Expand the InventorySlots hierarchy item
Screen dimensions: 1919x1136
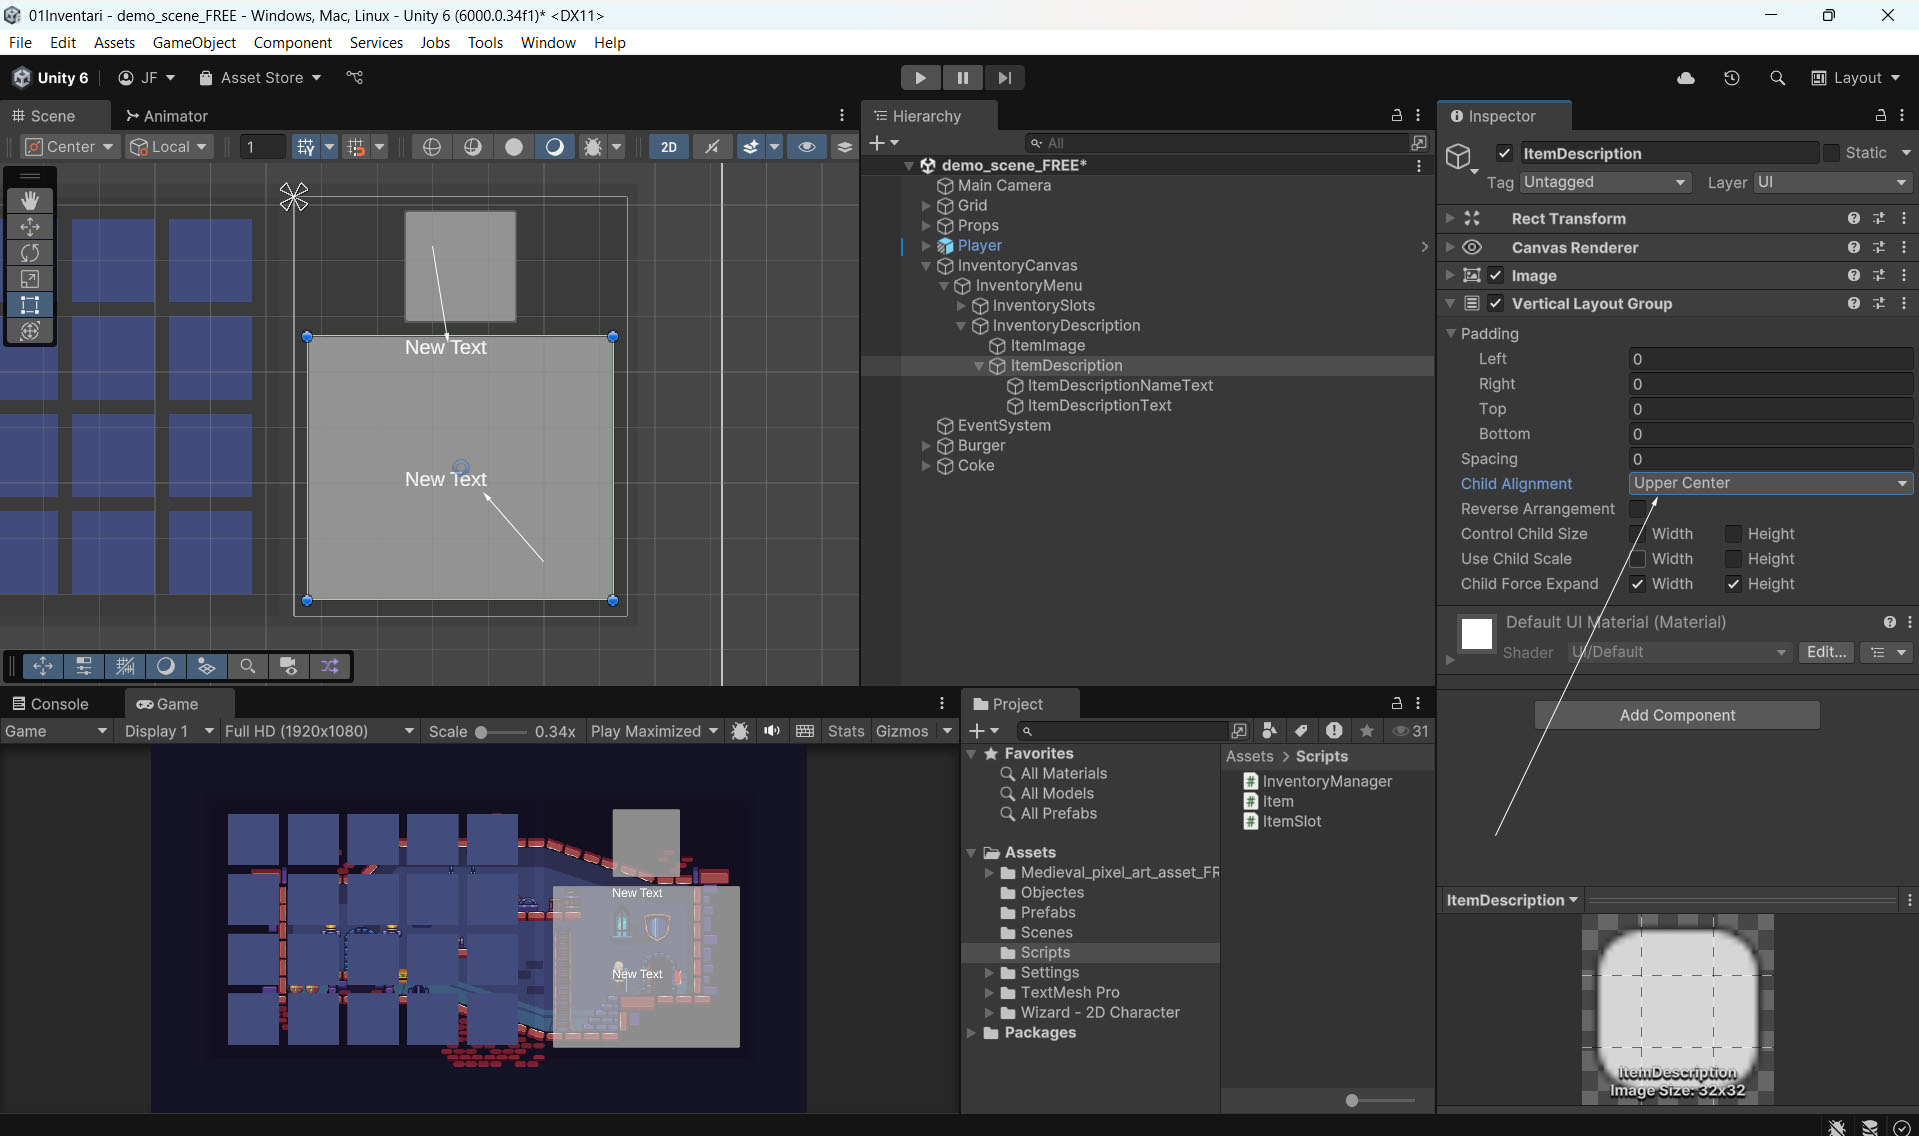(962, 306)
